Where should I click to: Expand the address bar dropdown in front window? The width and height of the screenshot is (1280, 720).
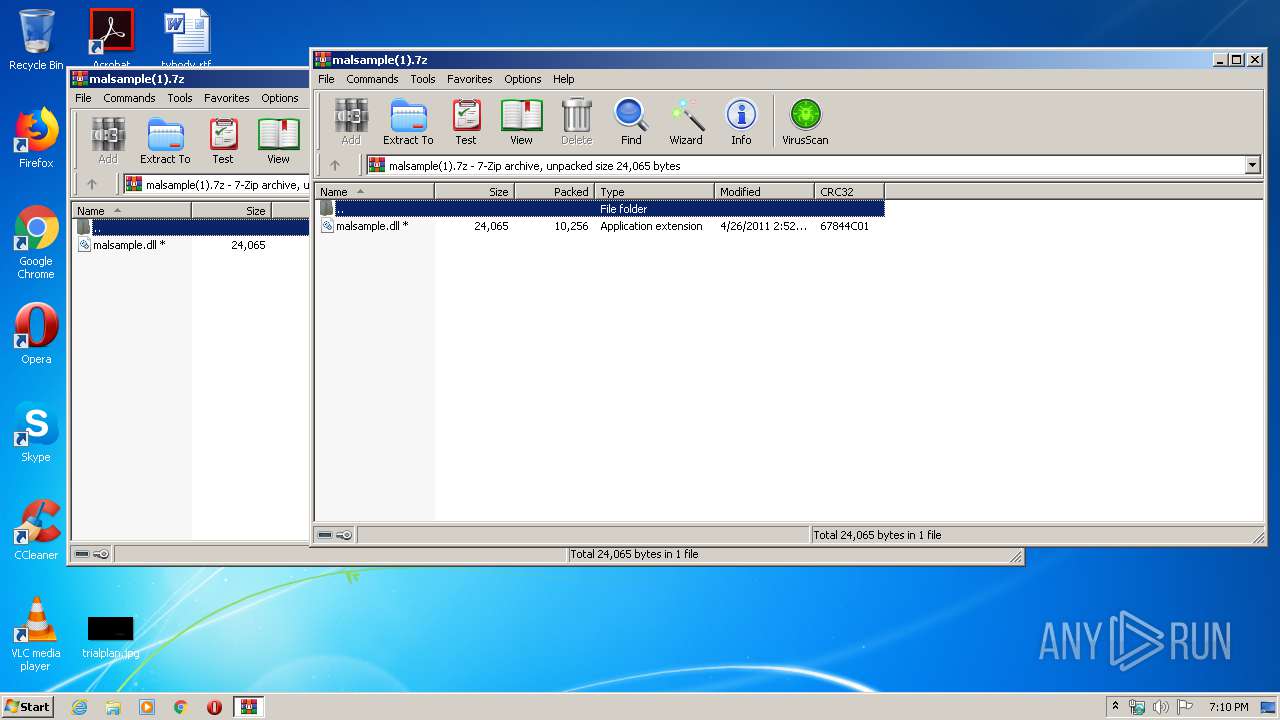[x=1253, y=166]
